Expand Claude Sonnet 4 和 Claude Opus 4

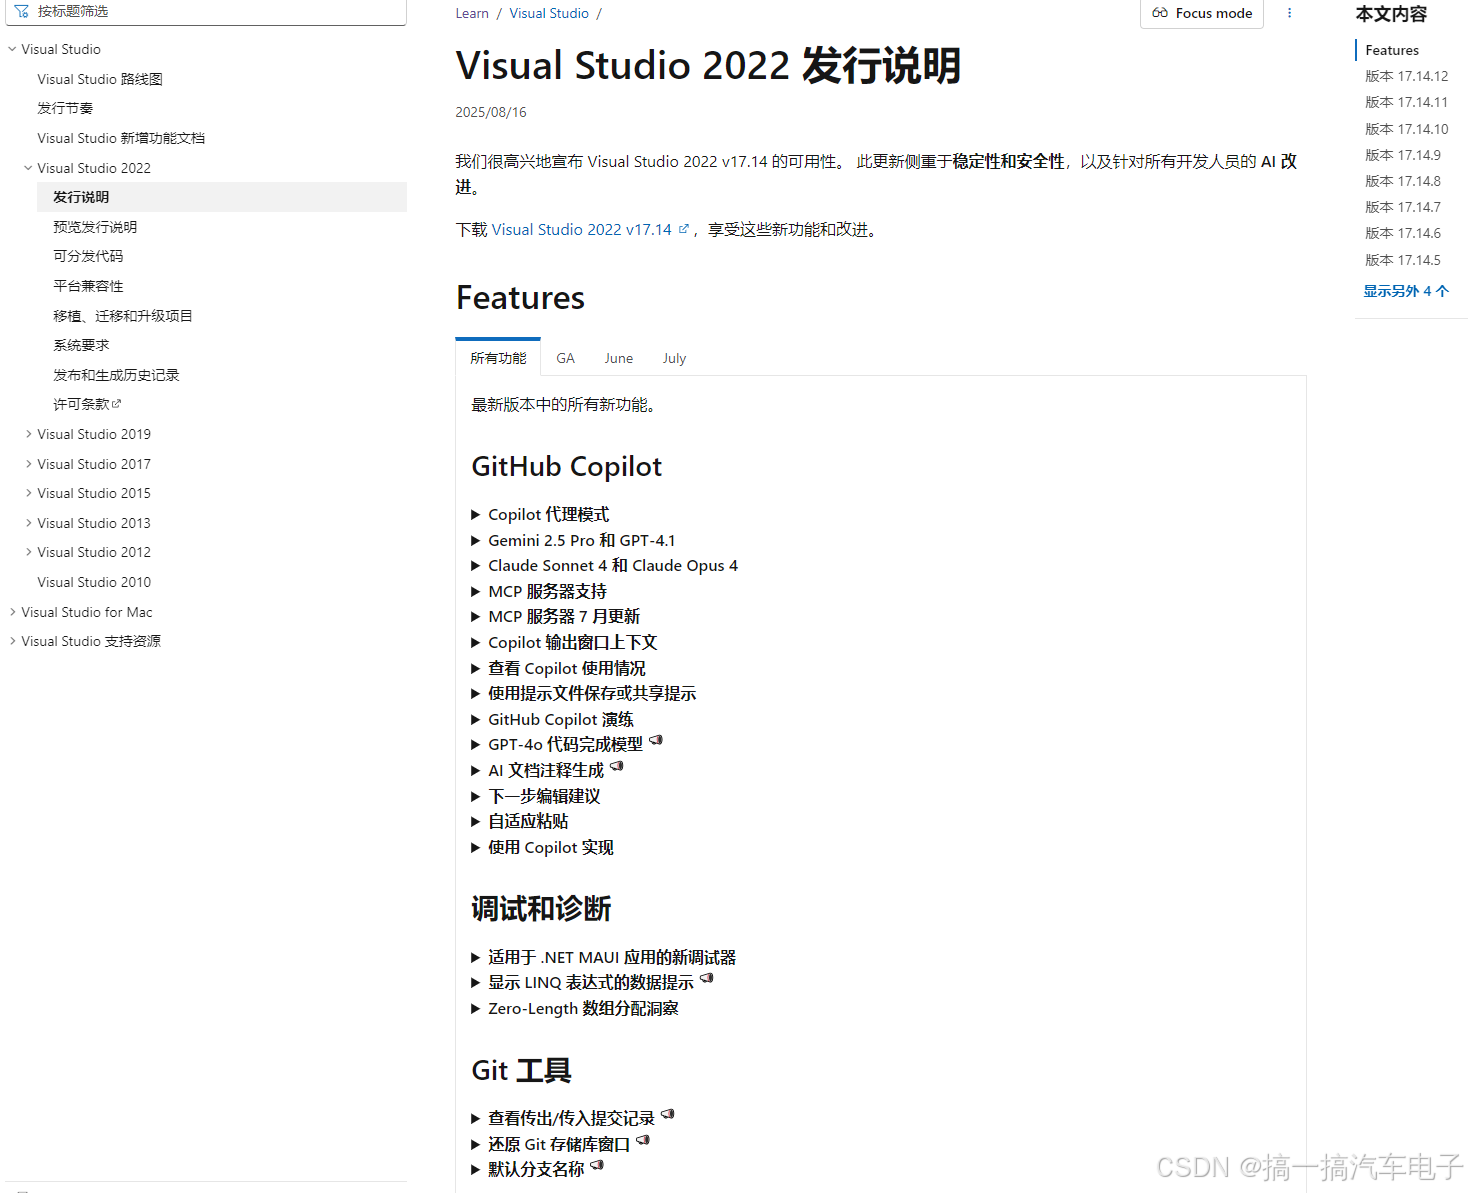[x=604, y=566]
